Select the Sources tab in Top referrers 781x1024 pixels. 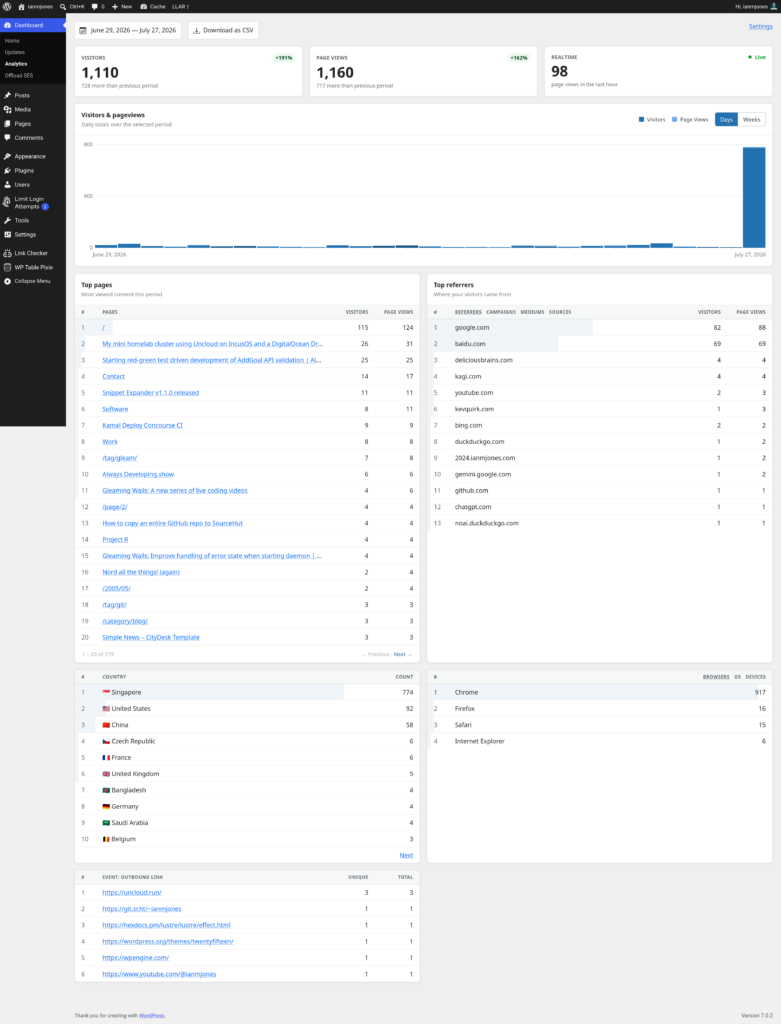tap(560, 312)
